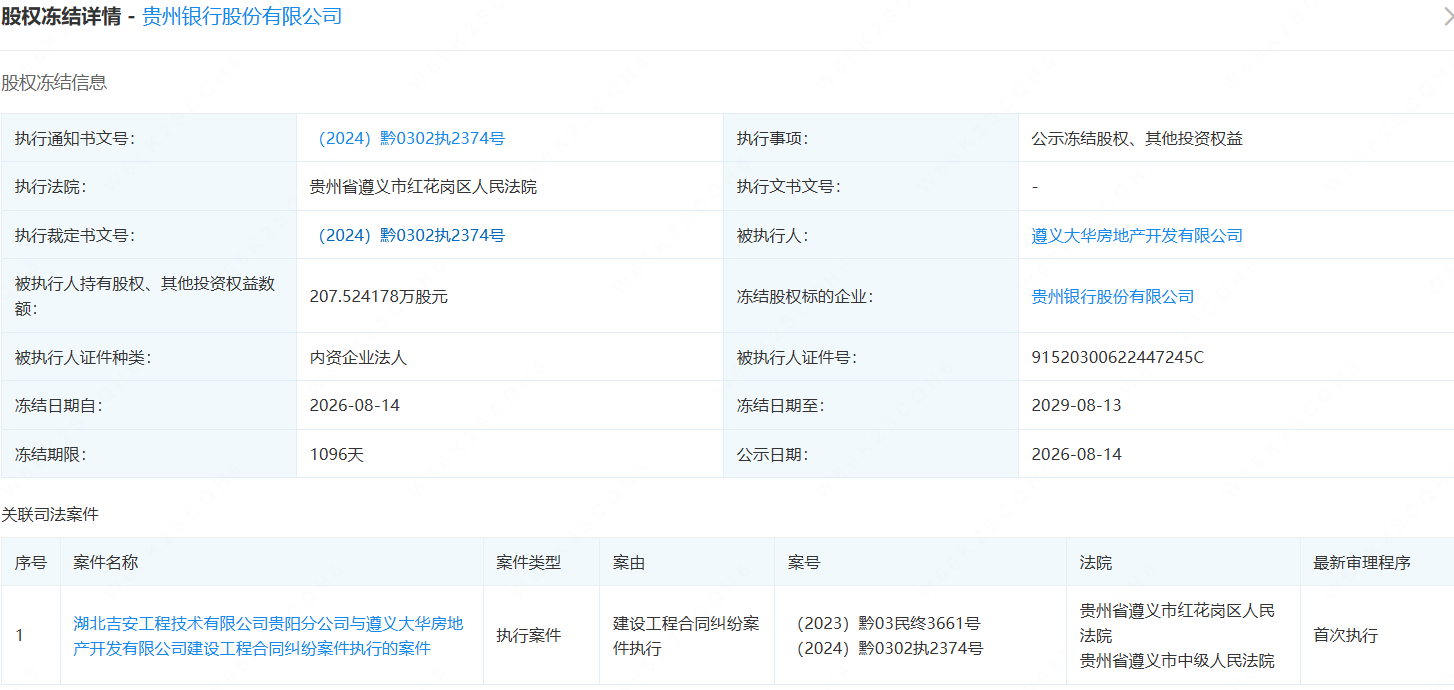Select the value 1096天
This screenshot has height=690, width=1454.
click(x=337, y=455)
